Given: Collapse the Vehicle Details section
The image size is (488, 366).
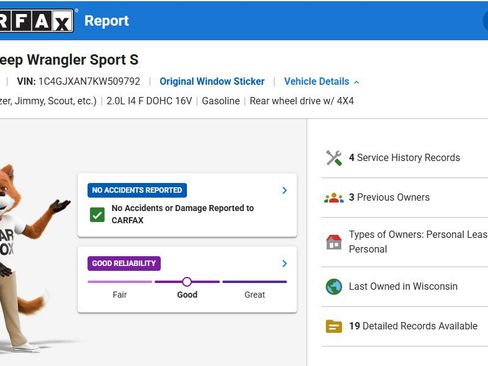Looking at the screenshot, I should (321, 82).
